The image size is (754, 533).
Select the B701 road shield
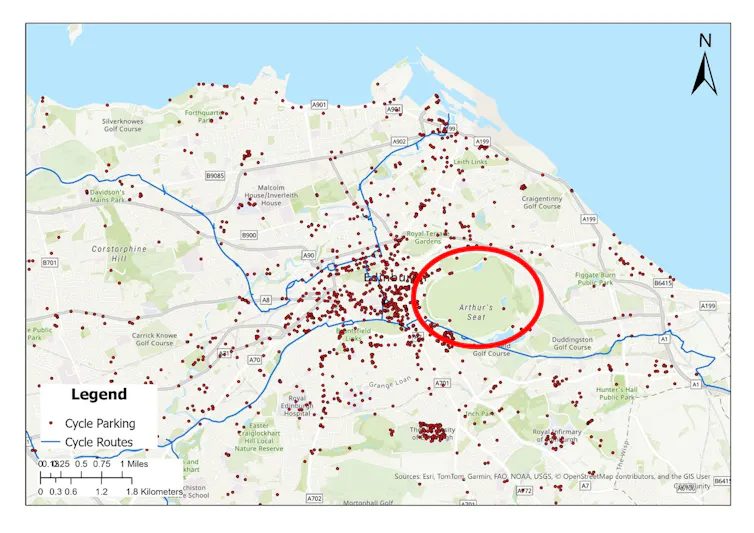click(x=50, y=263)
